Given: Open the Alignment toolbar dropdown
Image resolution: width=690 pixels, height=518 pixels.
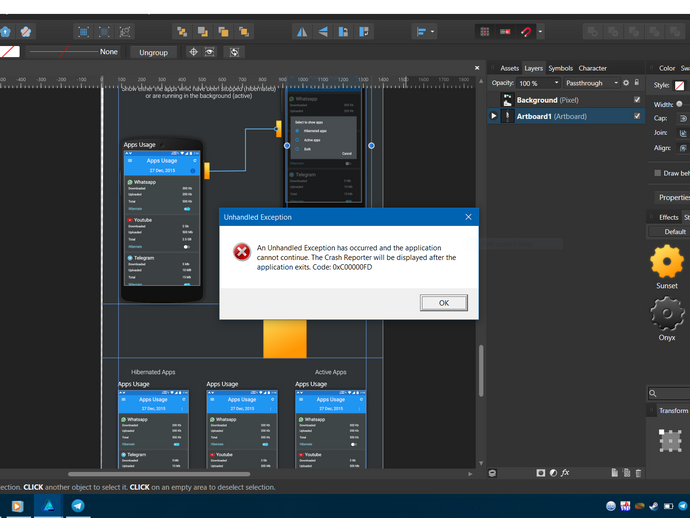Looking at the screenshot, I should click(x=425, y=32).
